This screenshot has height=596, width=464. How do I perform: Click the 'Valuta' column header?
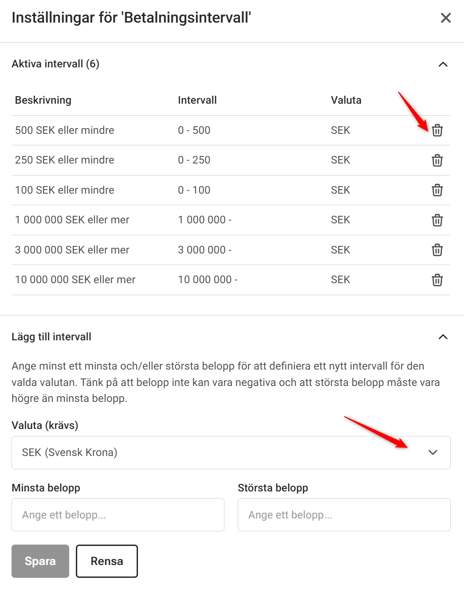point(346,100)
